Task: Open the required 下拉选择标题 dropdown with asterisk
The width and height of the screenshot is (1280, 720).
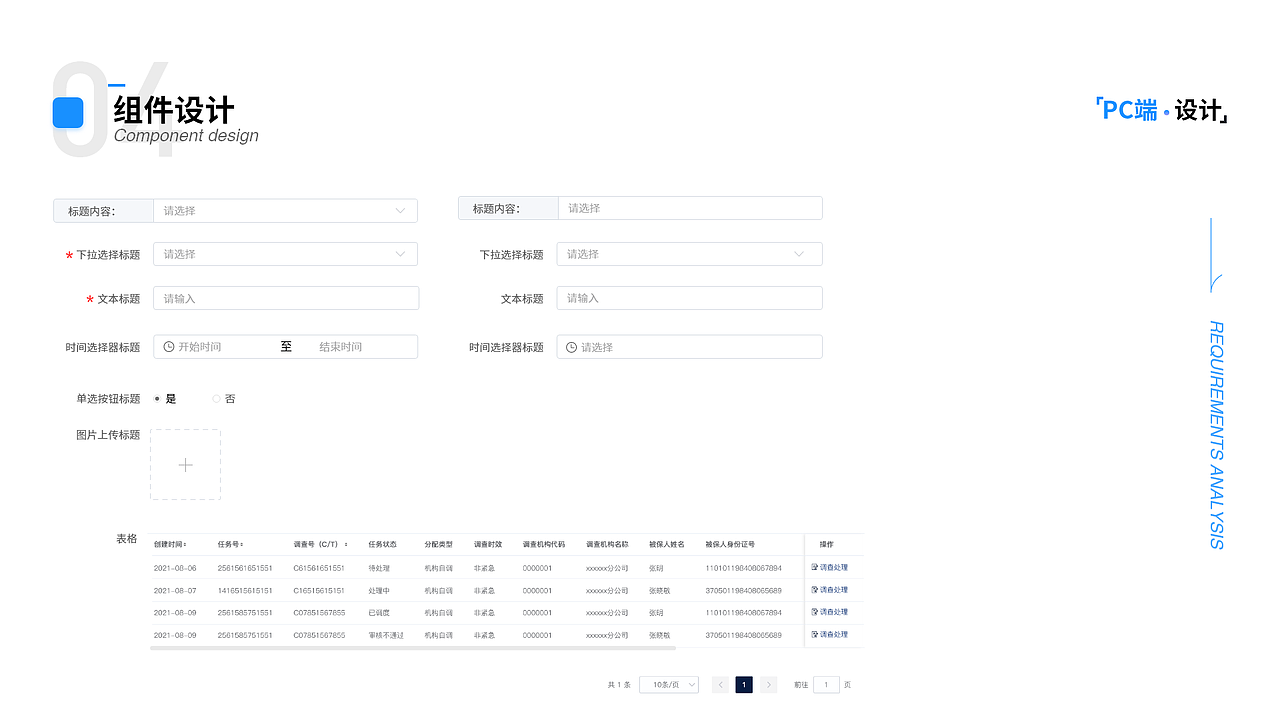Action: coord(285,254)
